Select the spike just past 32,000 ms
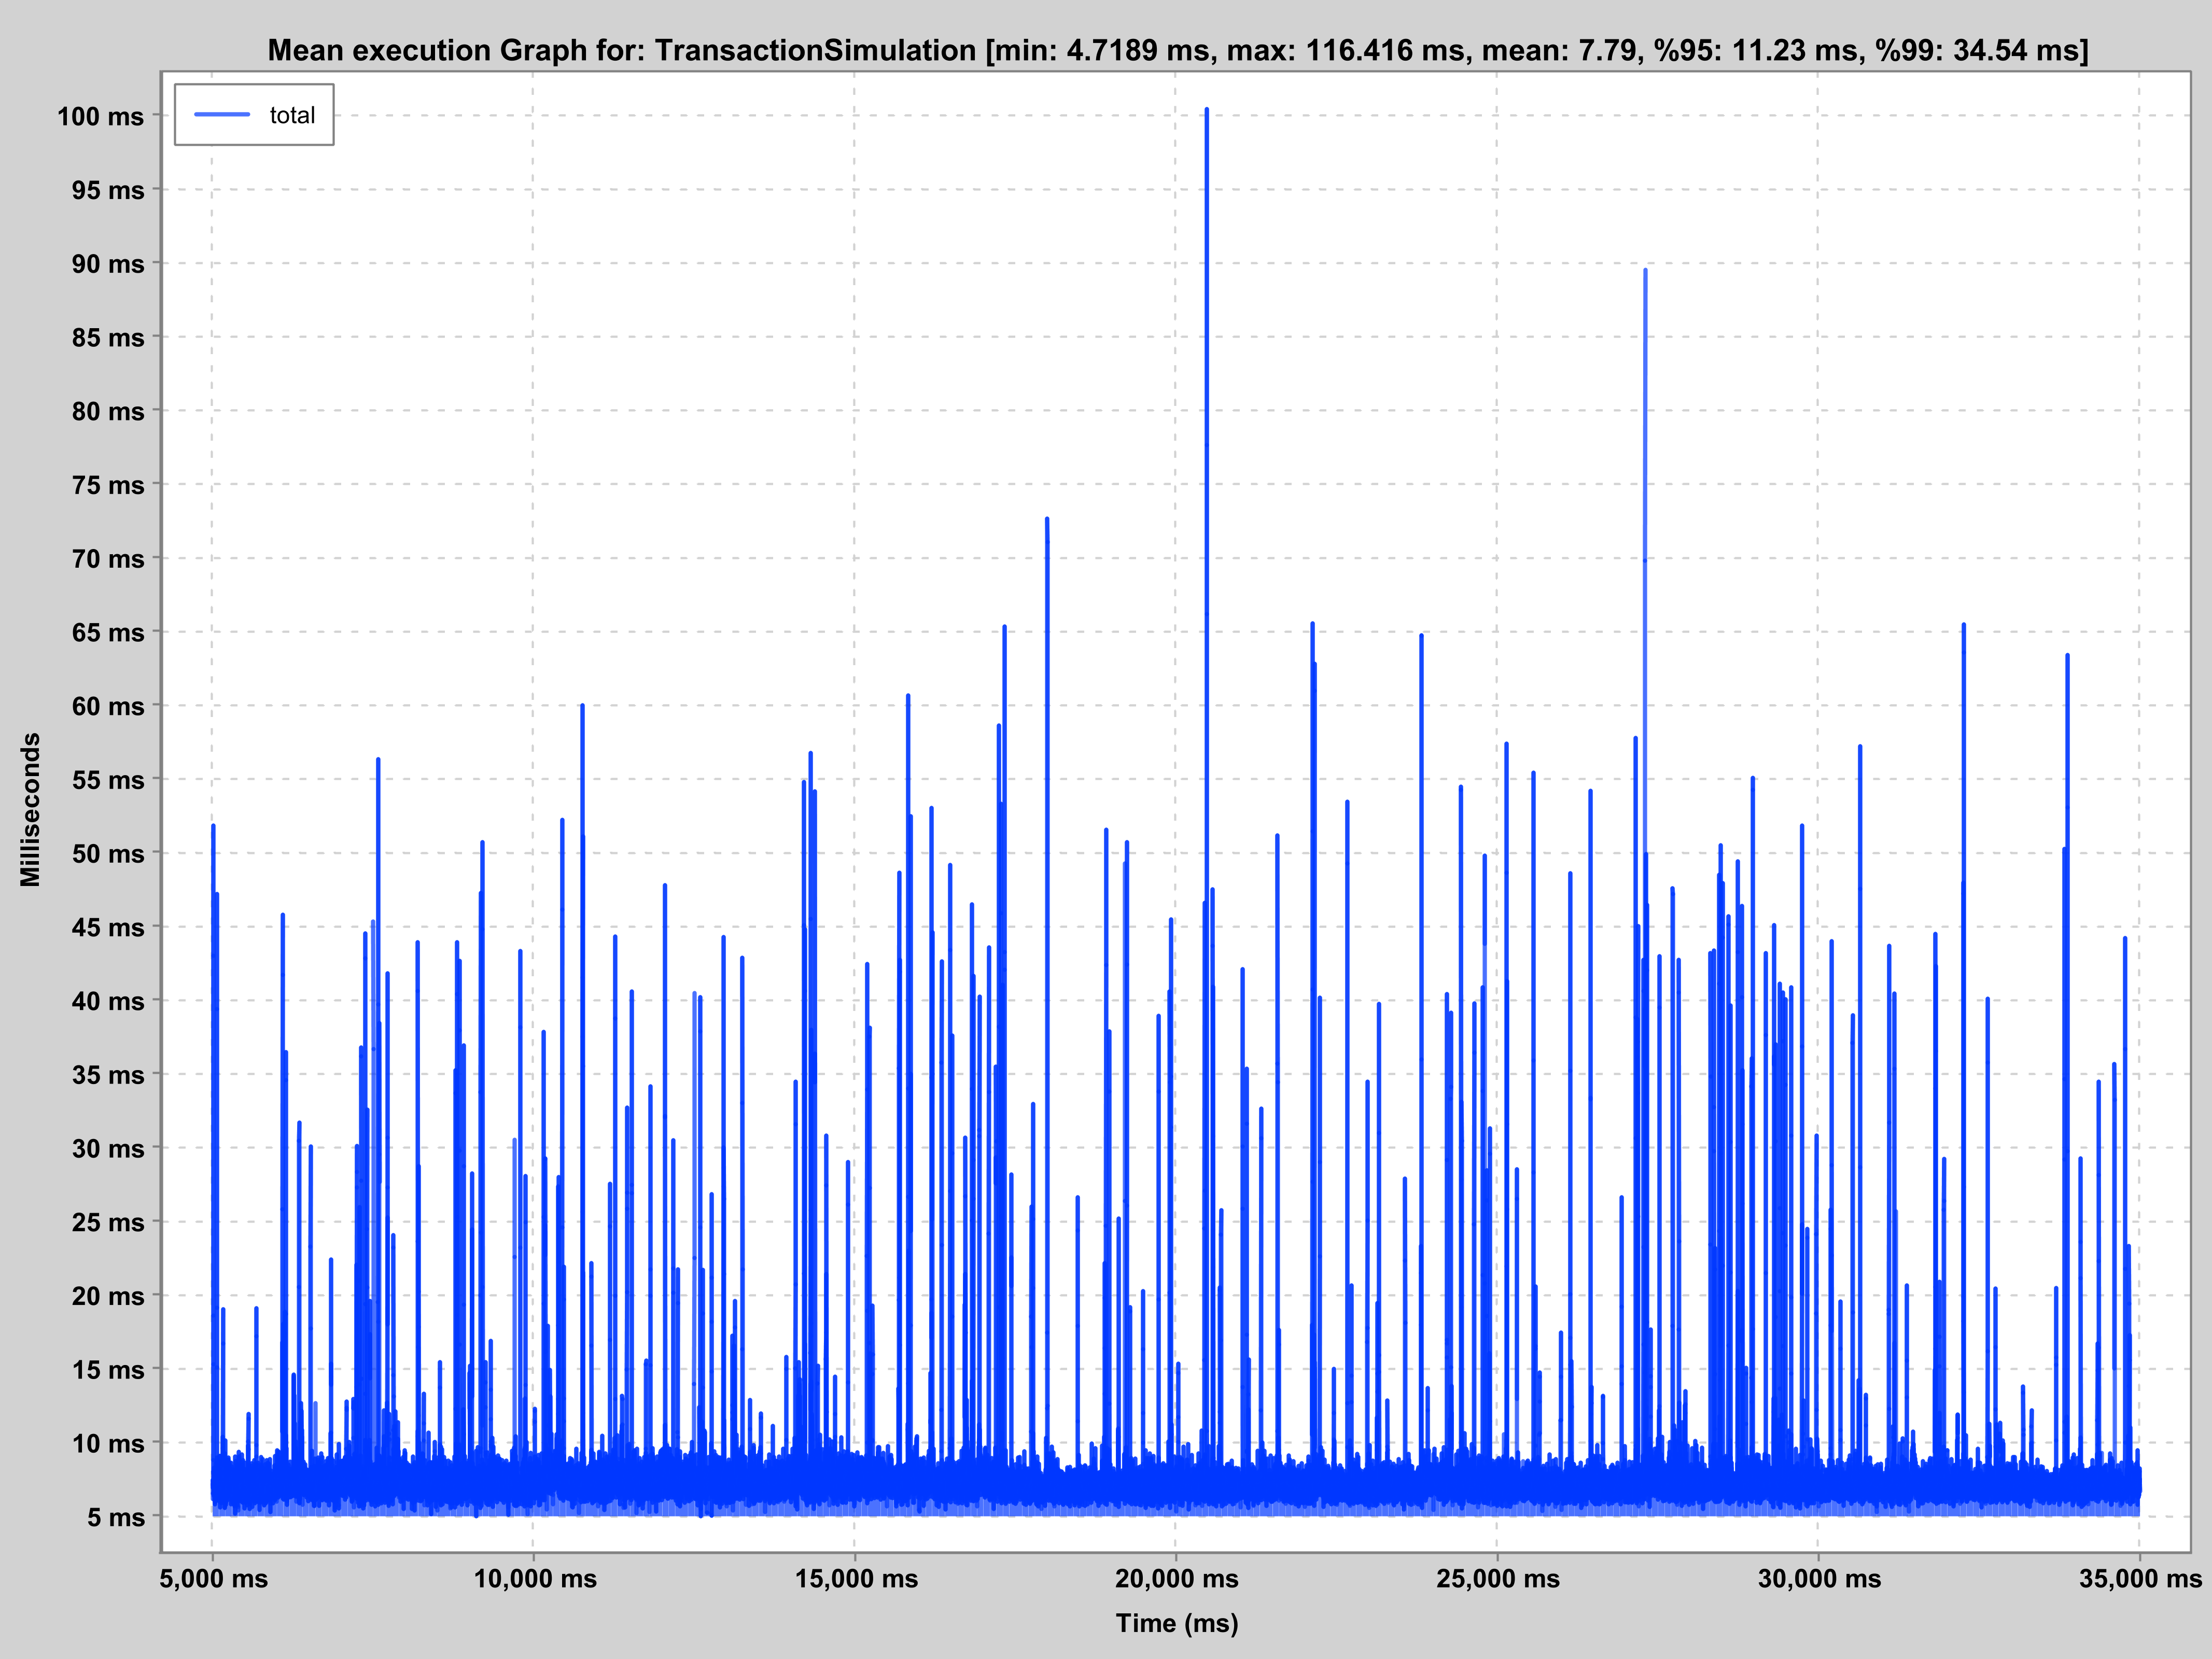 pos(1964,700)
